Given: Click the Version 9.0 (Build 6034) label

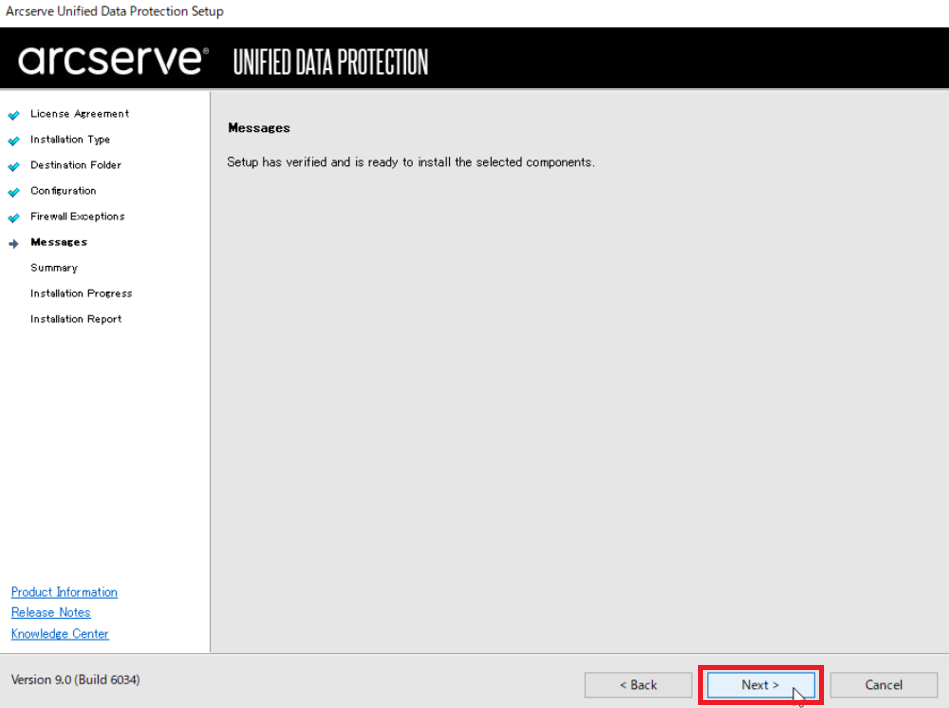Looking at the screenshot, I should click(76, 680).
